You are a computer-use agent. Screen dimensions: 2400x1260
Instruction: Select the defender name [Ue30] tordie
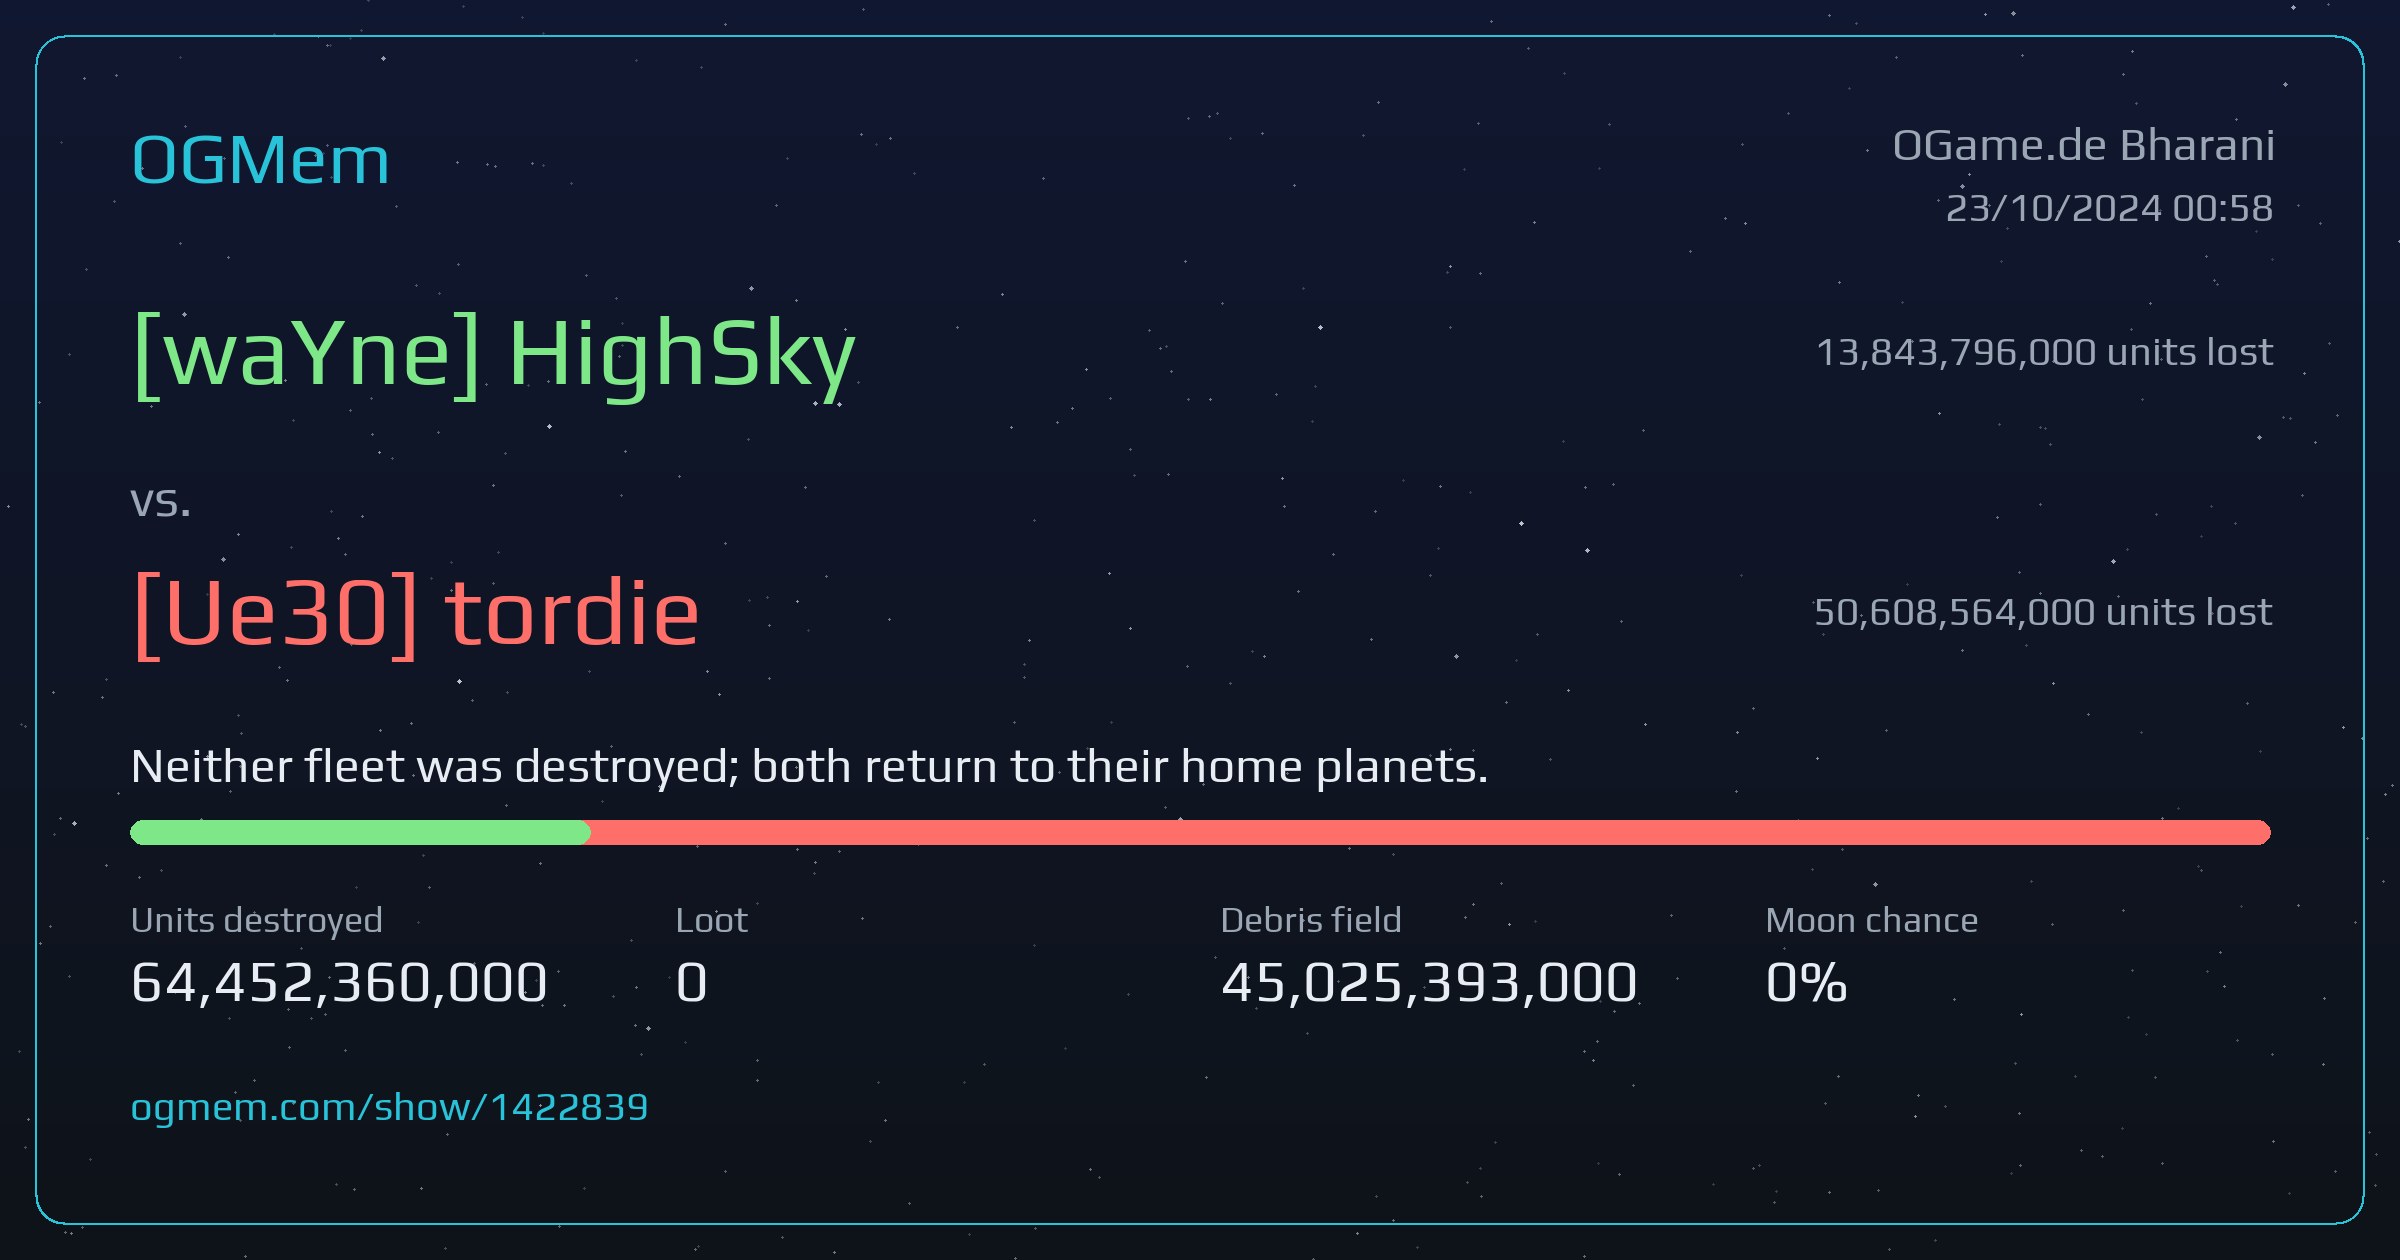click(416, 613)
